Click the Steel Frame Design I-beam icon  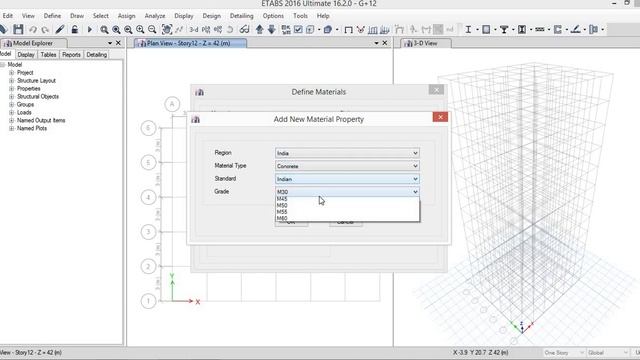(x=468, y=29)
